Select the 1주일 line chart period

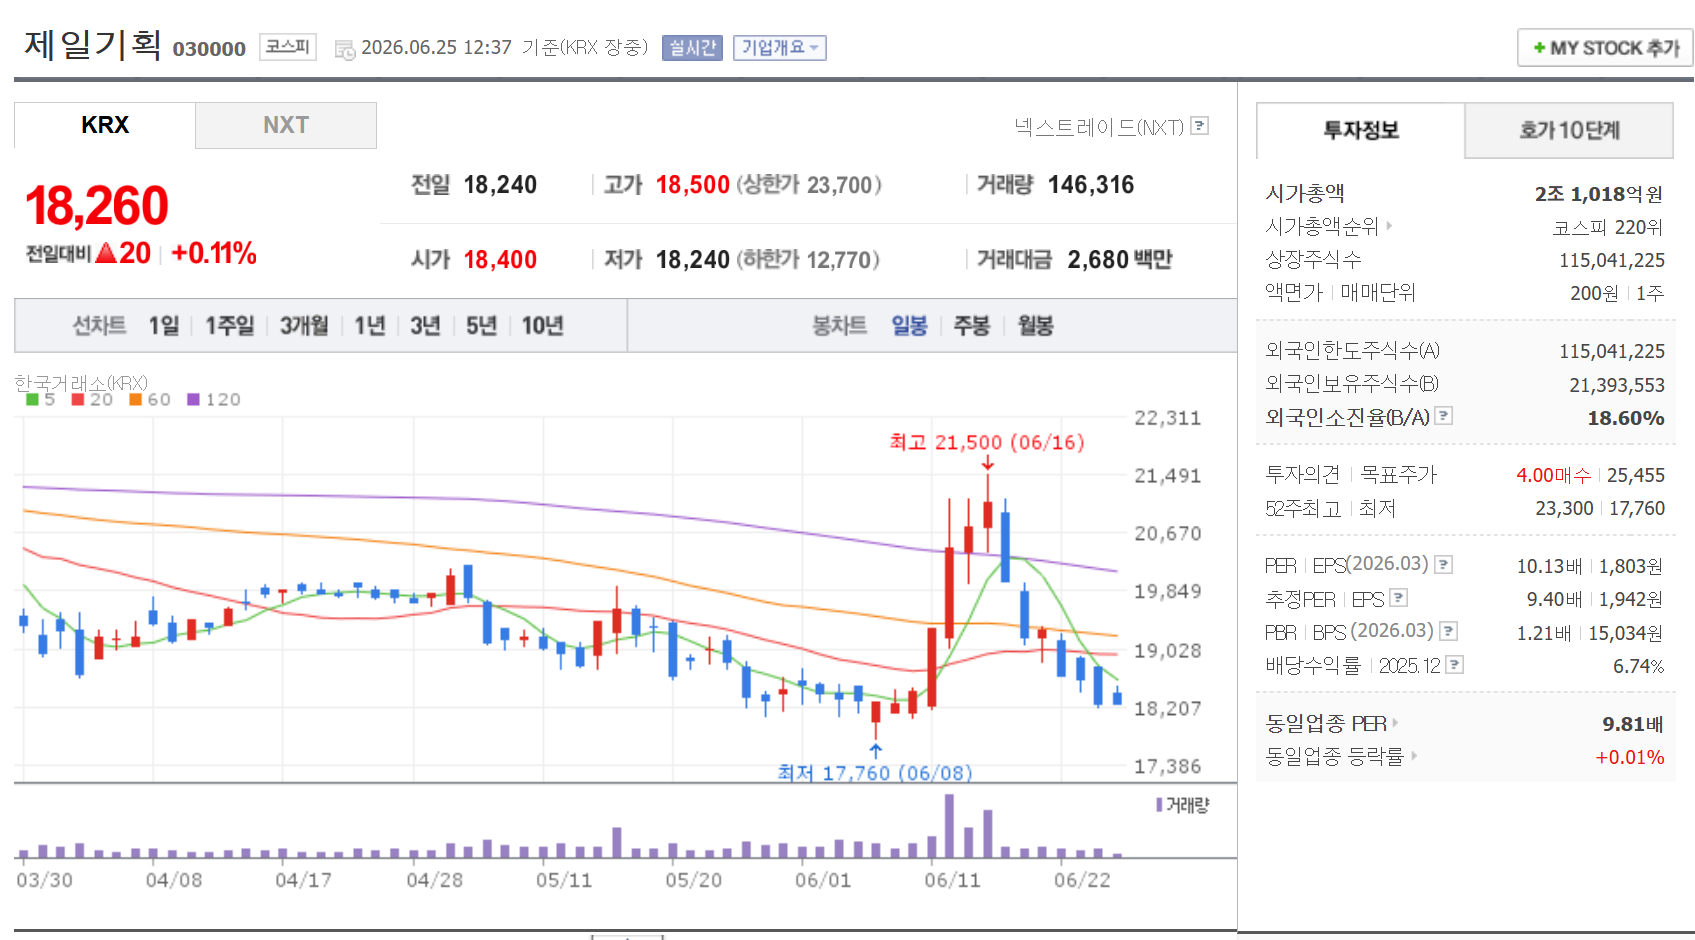point(229,326)
